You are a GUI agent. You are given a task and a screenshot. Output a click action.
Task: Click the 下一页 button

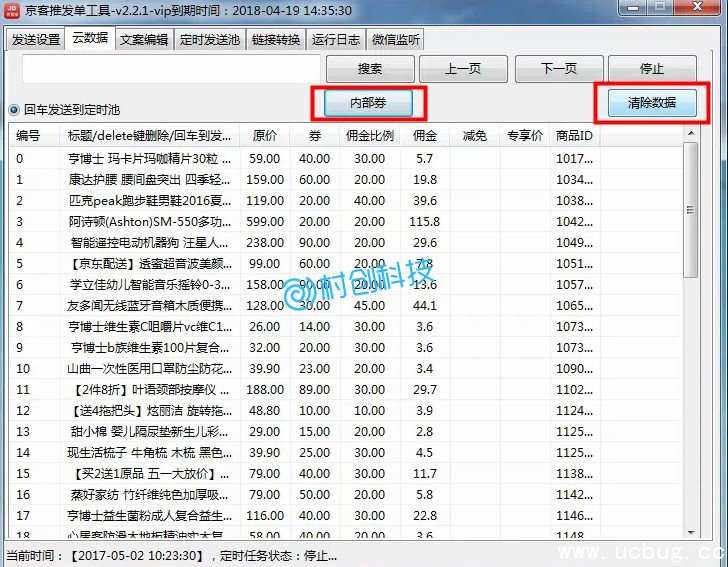point(559,69)
